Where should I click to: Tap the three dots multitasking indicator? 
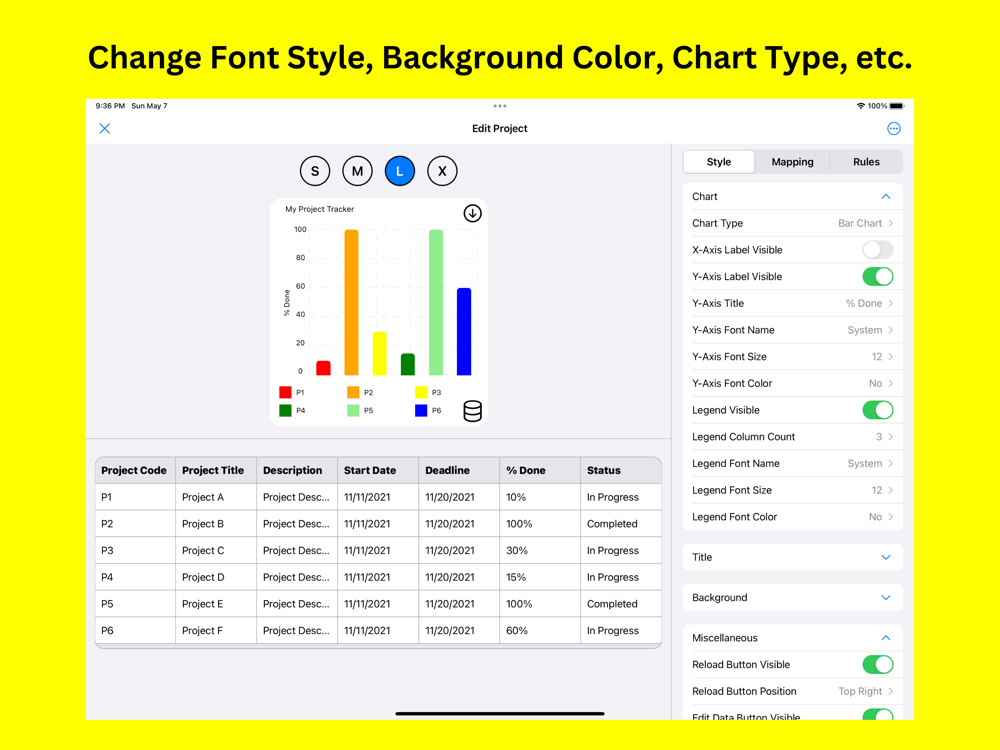[x=499, y=106]
